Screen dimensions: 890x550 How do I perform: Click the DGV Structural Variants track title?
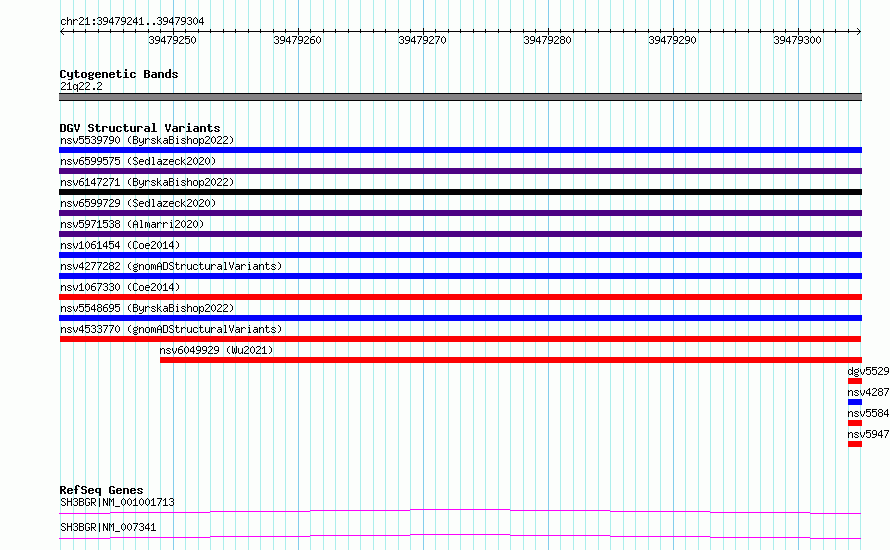[140, 128]
